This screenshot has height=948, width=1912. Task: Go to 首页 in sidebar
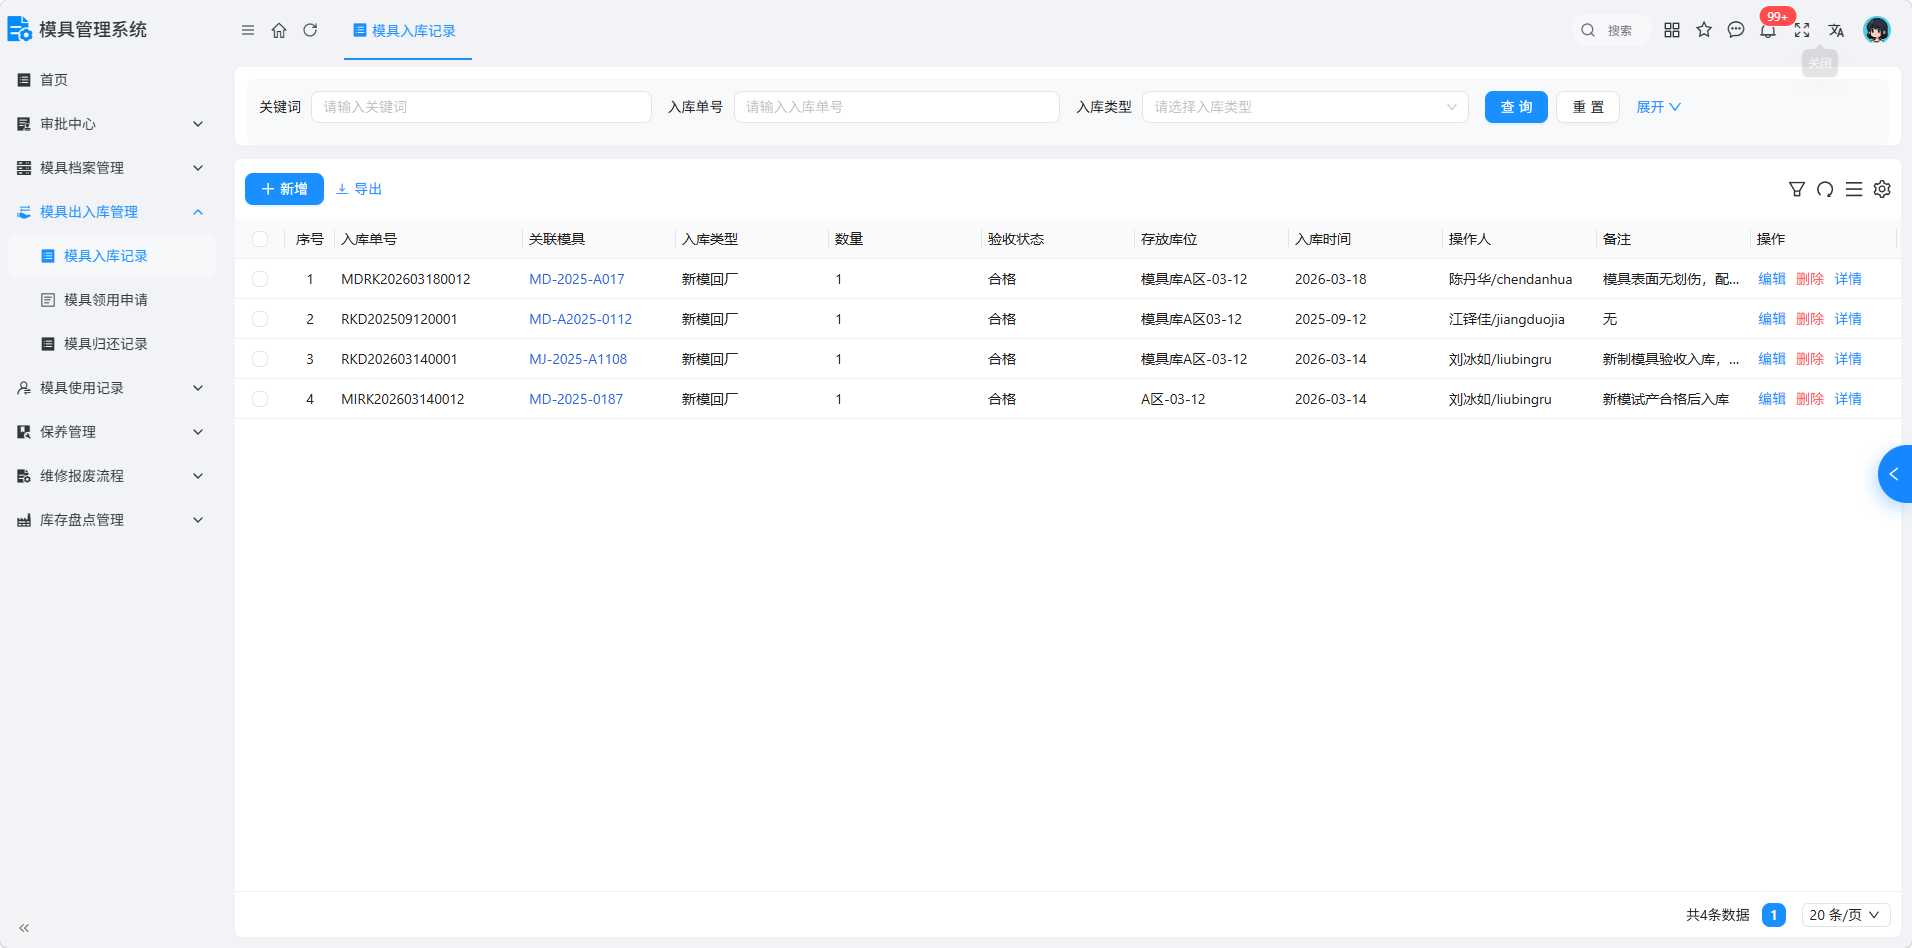point(110,80)
